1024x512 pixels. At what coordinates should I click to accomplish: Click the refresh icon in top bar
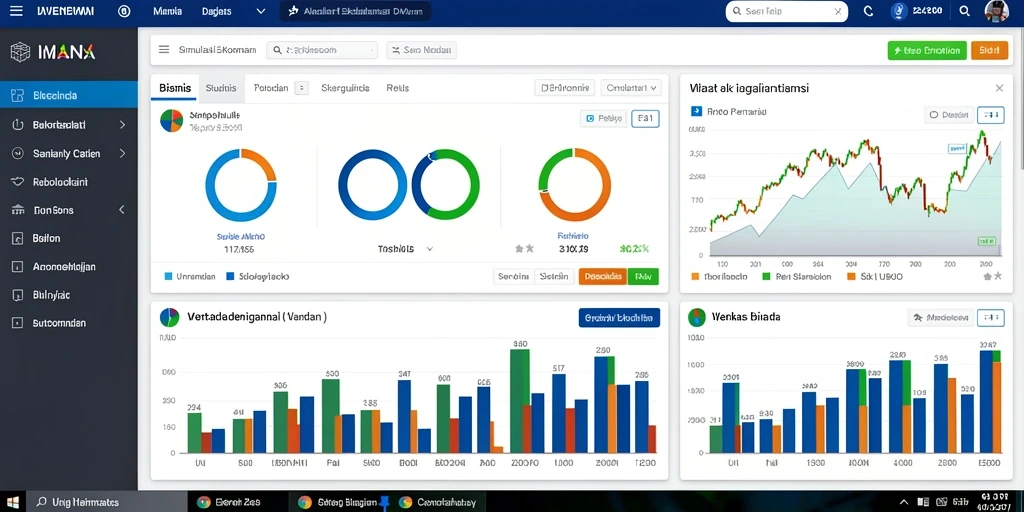point(868,11)
